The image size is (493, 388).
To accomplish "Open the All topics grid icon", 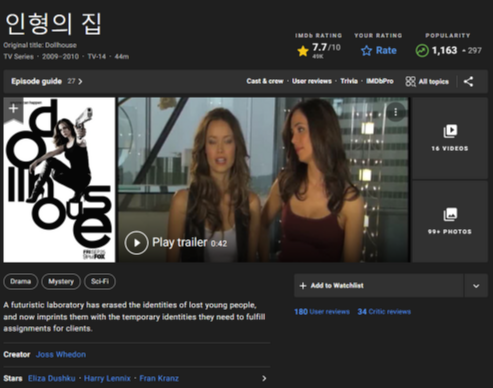I will point(410,81).
